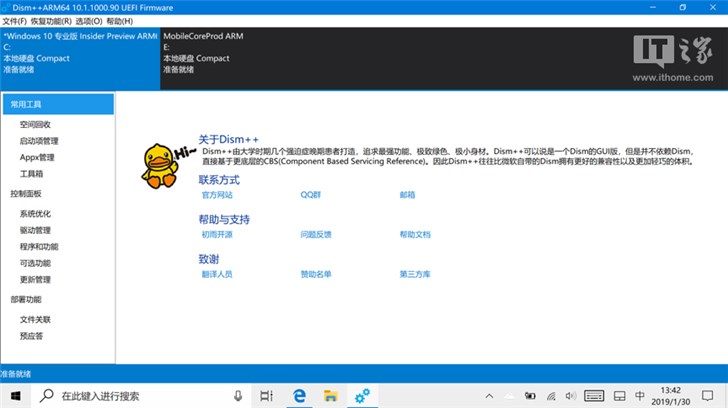The width and height of the screenshot is (728, 408).
Task: Click the OneDrive cloud tray icon
Action: pos(509,396)
